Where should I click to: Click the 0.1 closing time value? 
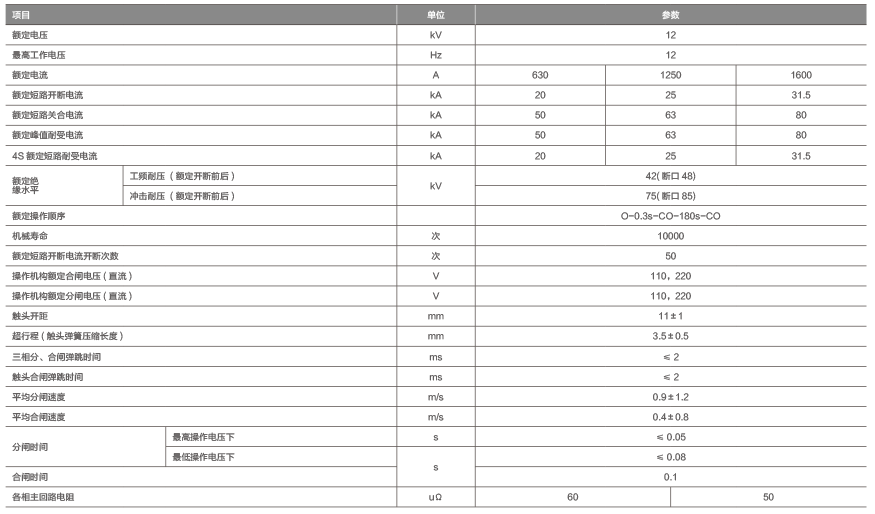[670, 478]
